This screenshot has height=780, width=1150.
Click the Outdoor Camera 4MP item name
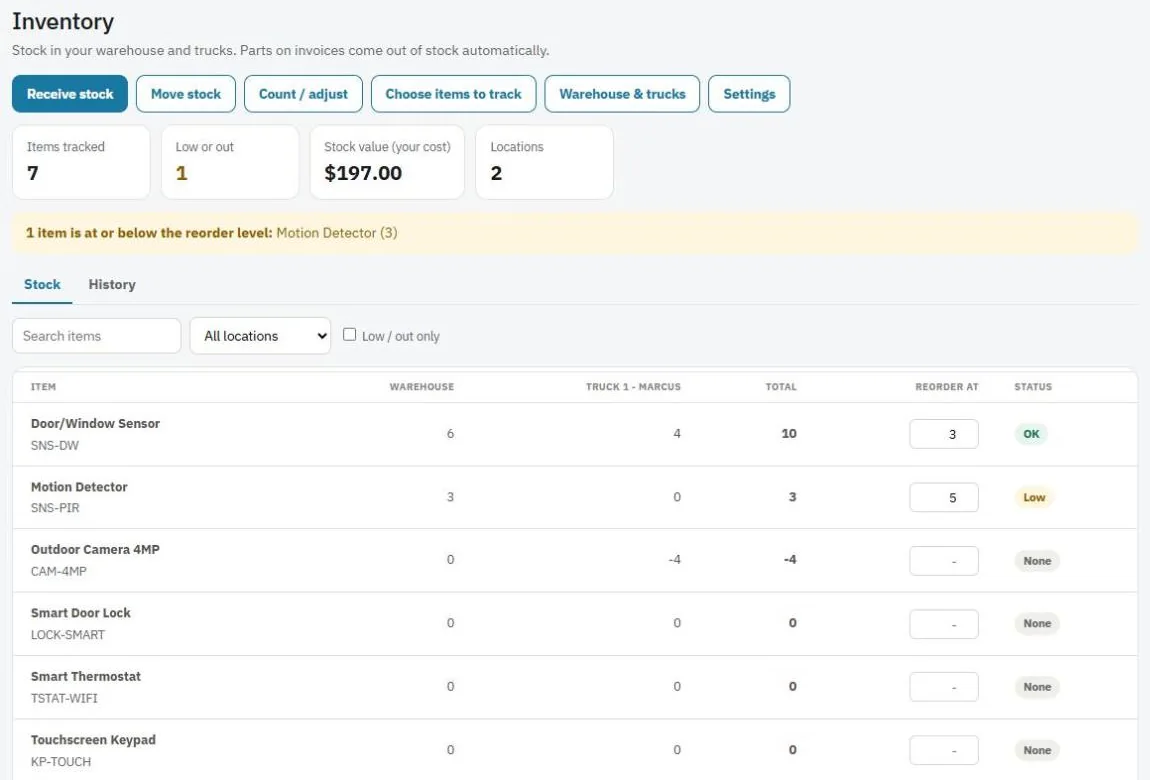coord(95,549)
